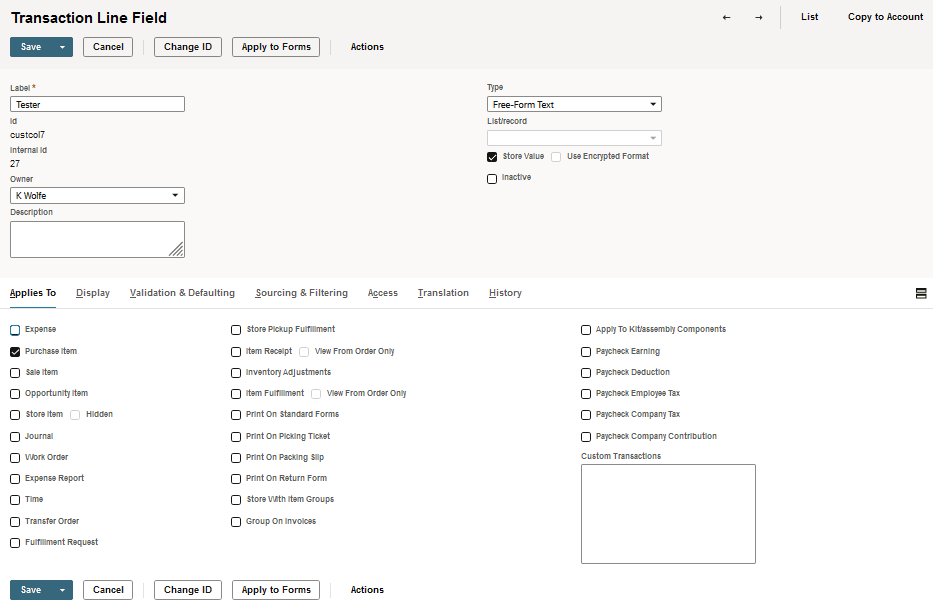This screenshot has width=933, height=610.
Task: Open the subtab layout toggle icon
Action: [x=921, y=293]
